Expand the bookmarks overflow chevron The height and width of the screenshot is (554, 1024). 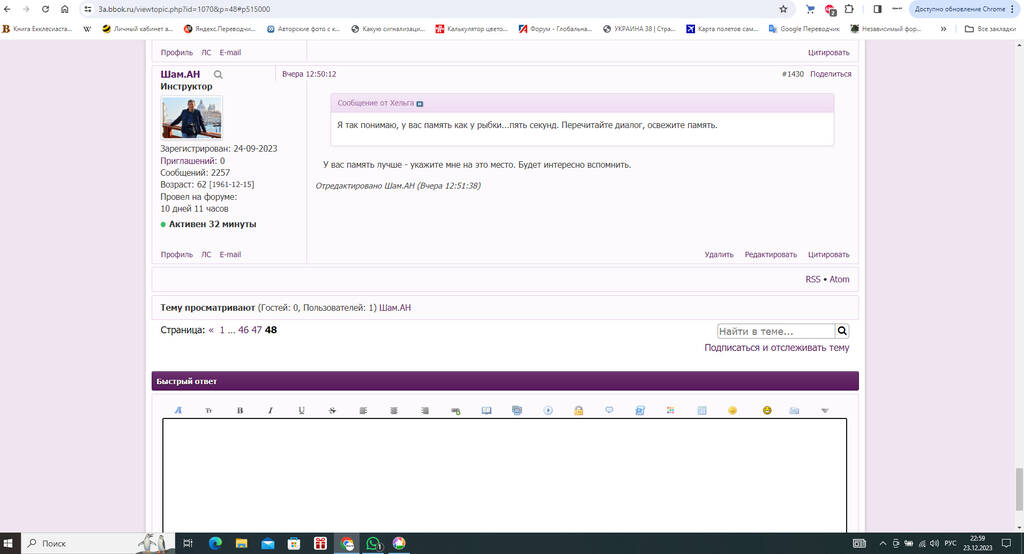pos(943,29)
